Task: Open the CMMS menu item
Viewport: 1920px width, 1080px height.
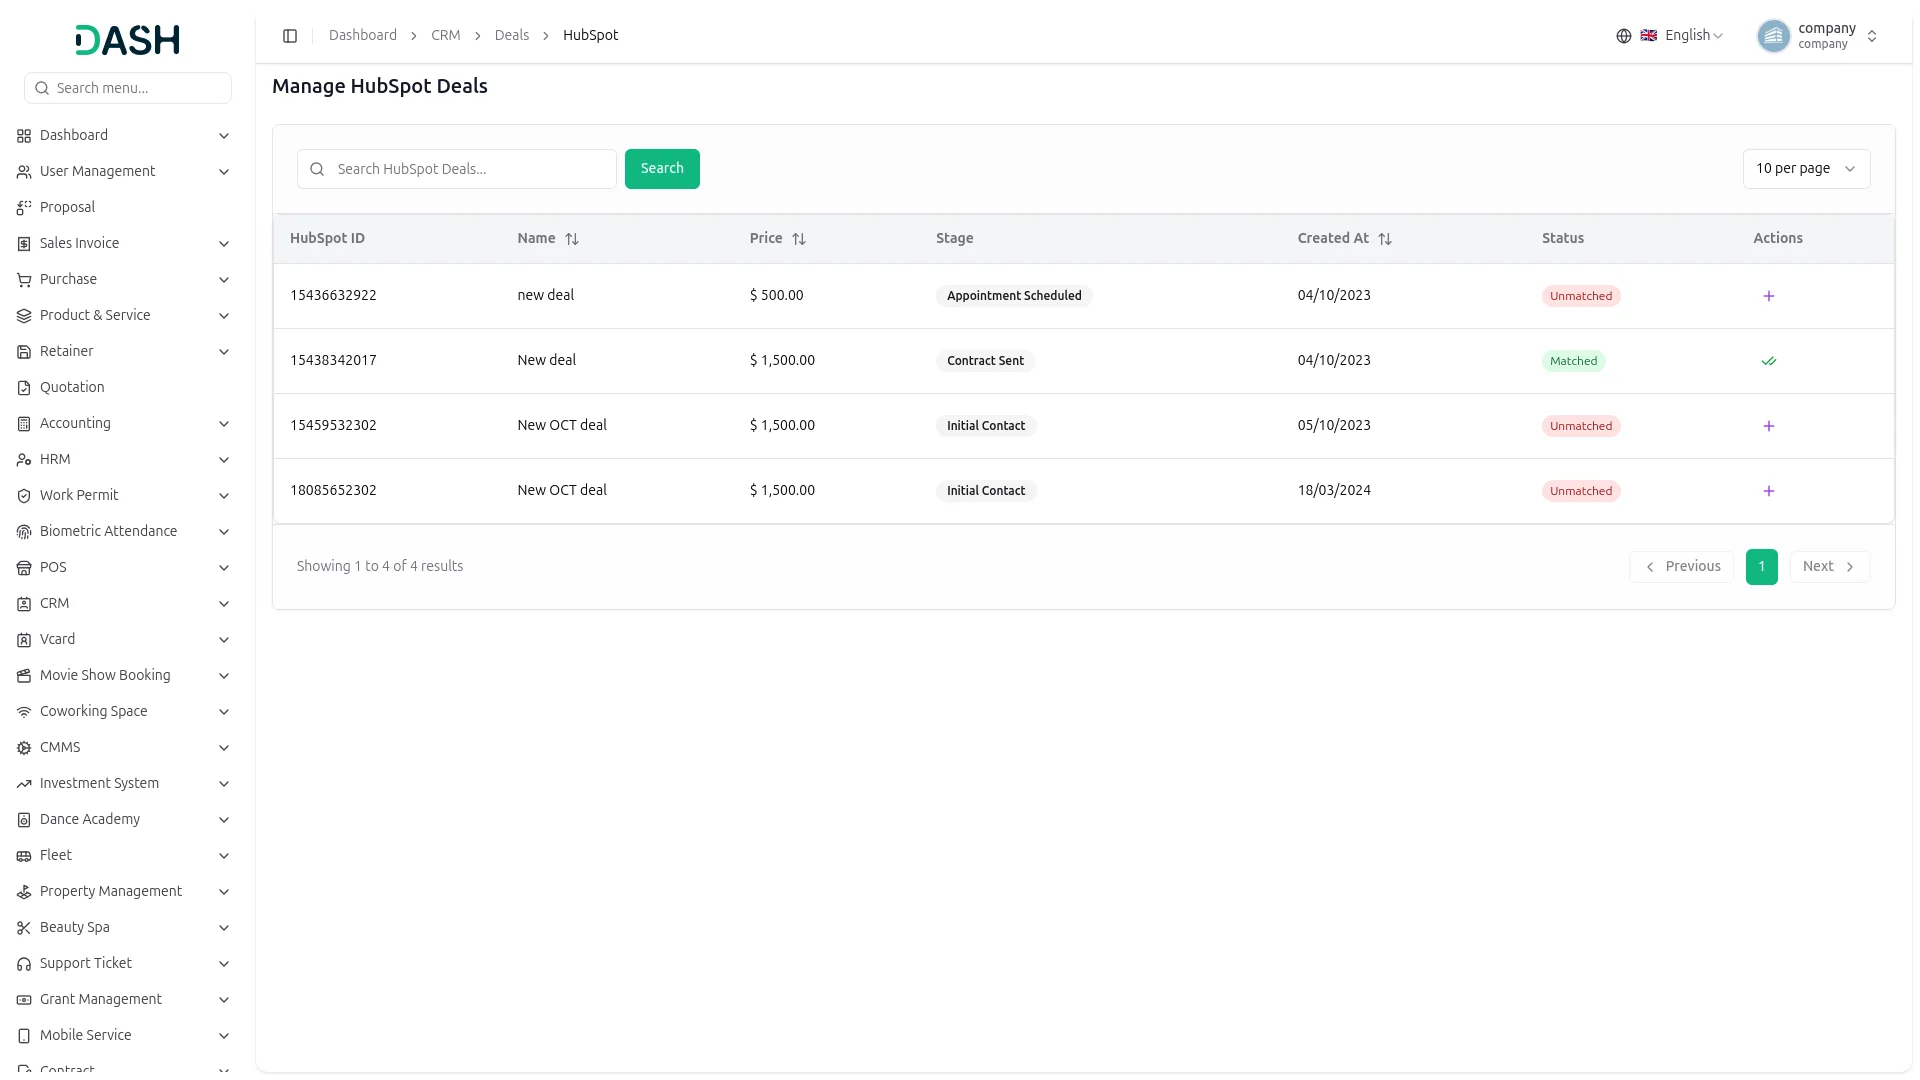Action: click(x=124, y=748)
